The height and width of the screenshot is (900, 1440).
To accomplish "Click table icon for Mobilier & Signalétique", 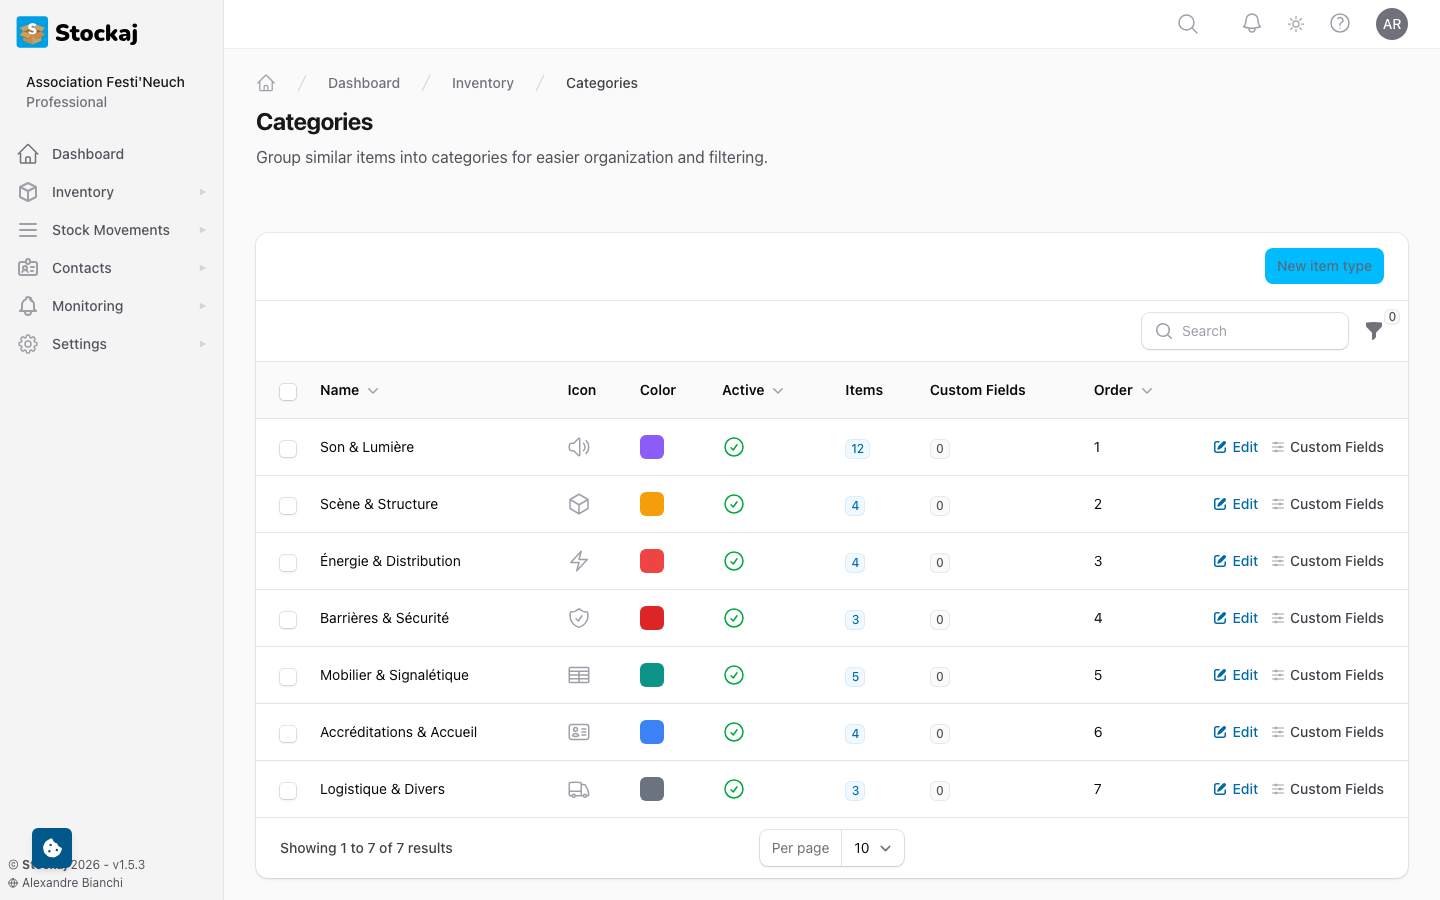I will click(579, 675).
